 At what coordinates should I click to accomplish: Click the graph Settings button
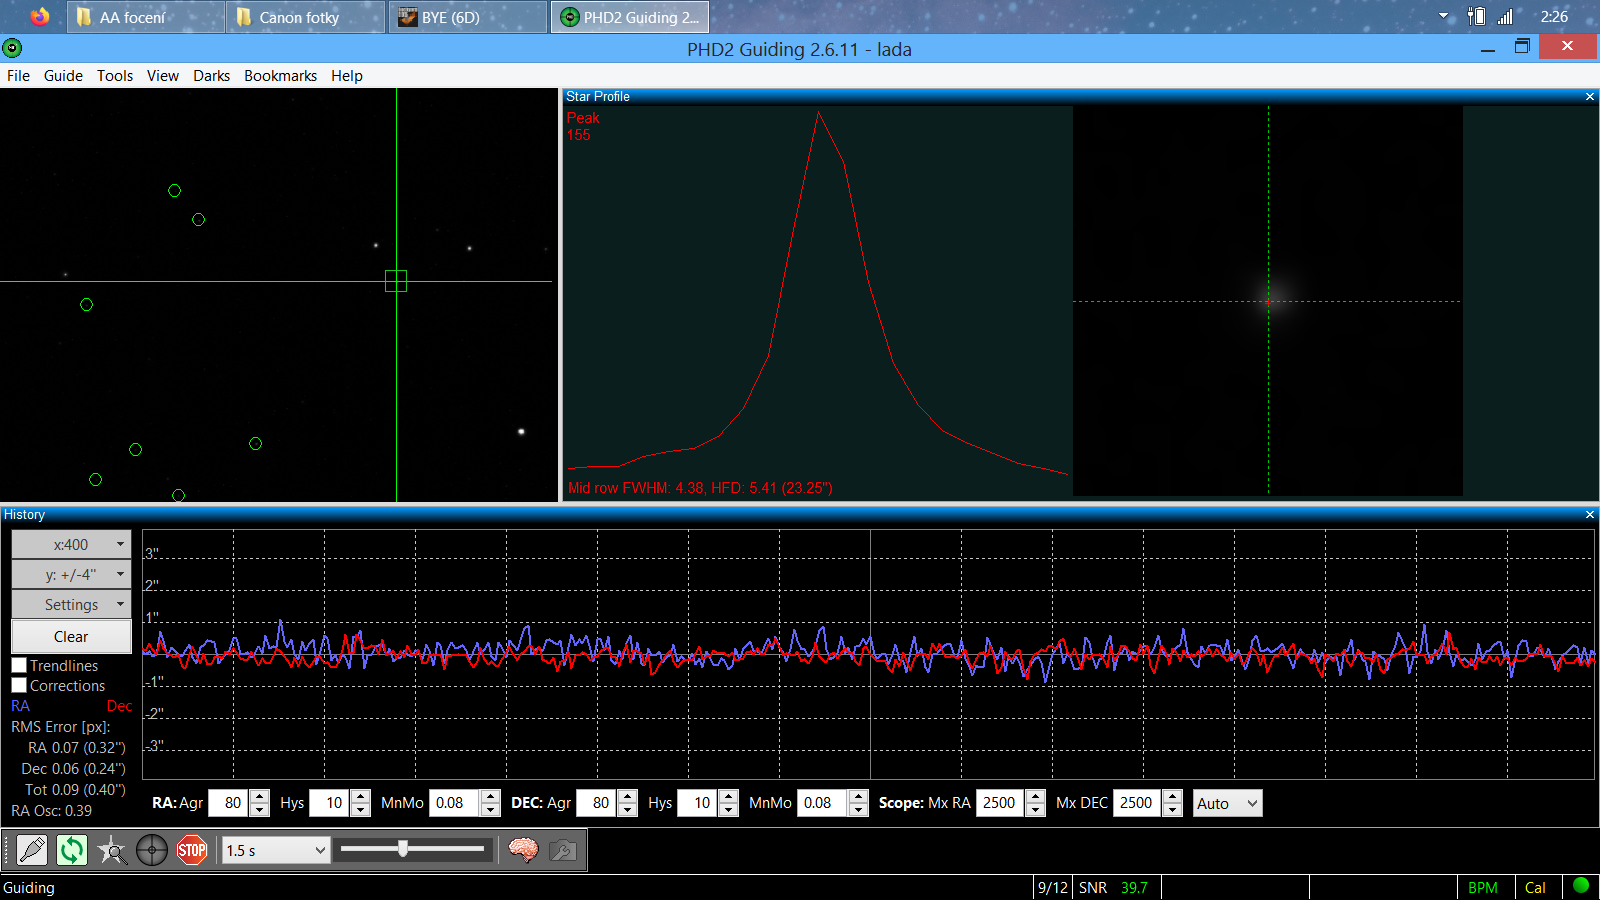(71, 604)
